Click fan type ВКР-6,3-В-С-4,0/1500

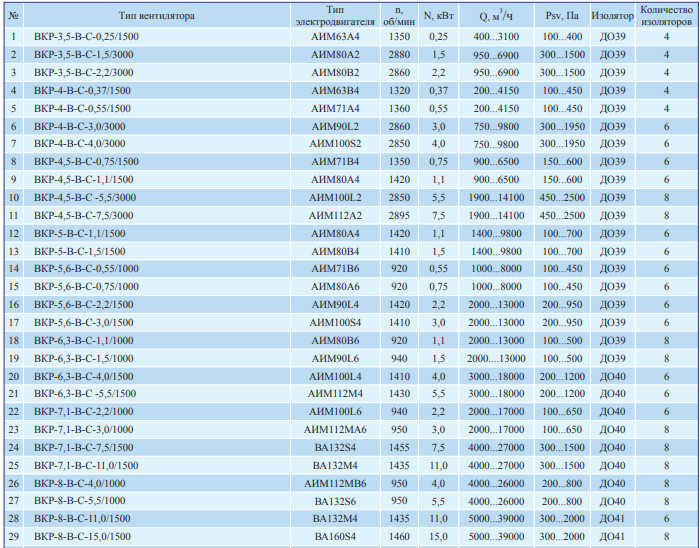coord(84,377)
